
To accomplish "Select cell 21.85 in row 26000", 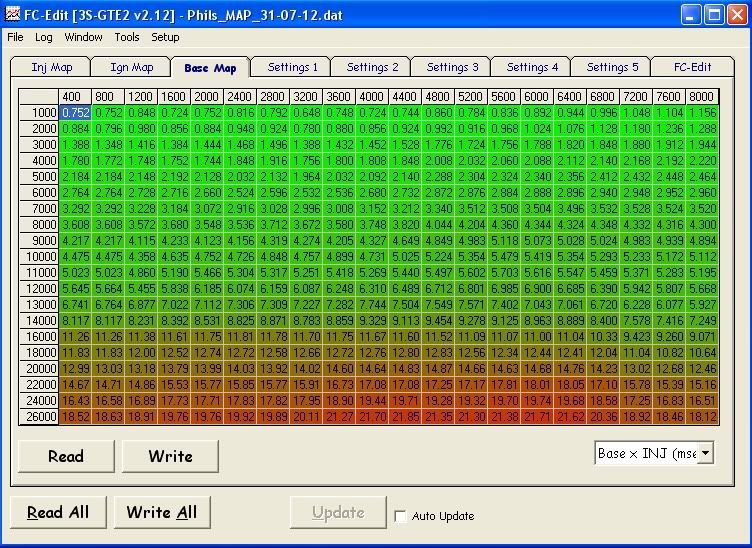I will point(405,417).
